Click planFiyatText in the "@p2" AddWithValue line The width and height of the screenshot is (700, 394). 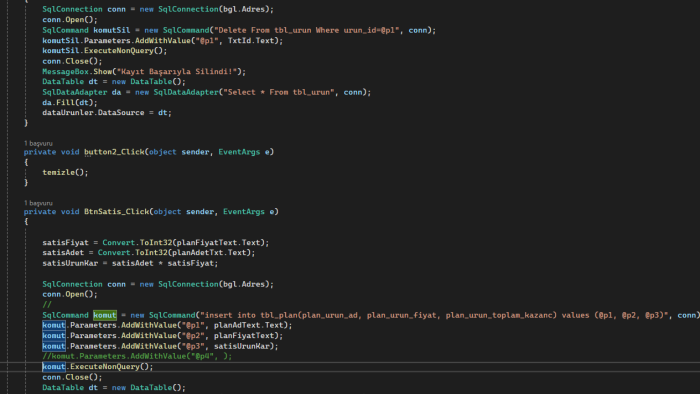coord(244,336)
